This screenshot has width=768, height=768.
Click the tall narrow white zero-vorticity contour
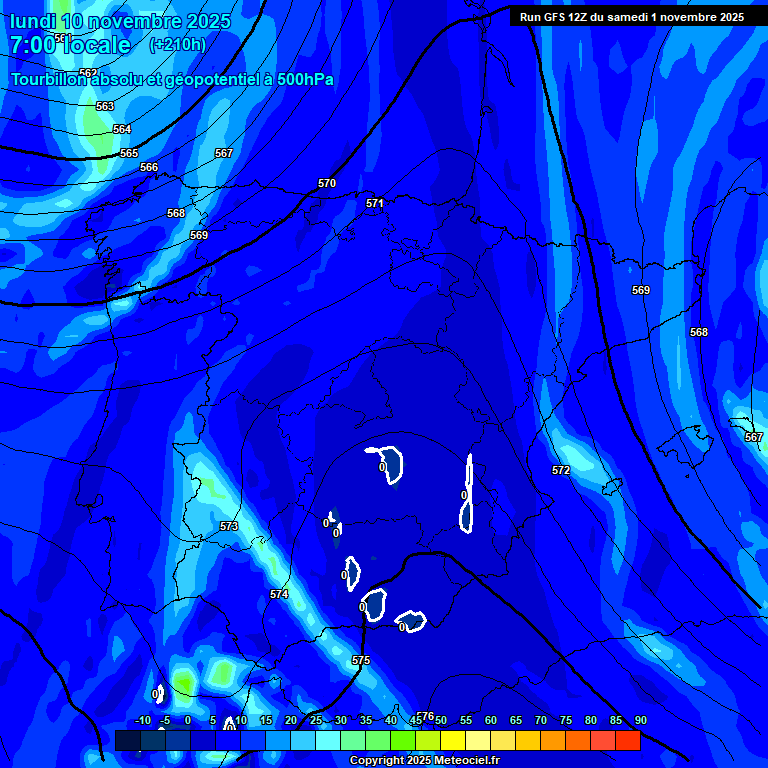pyautogui.click(x=467, y=492)
